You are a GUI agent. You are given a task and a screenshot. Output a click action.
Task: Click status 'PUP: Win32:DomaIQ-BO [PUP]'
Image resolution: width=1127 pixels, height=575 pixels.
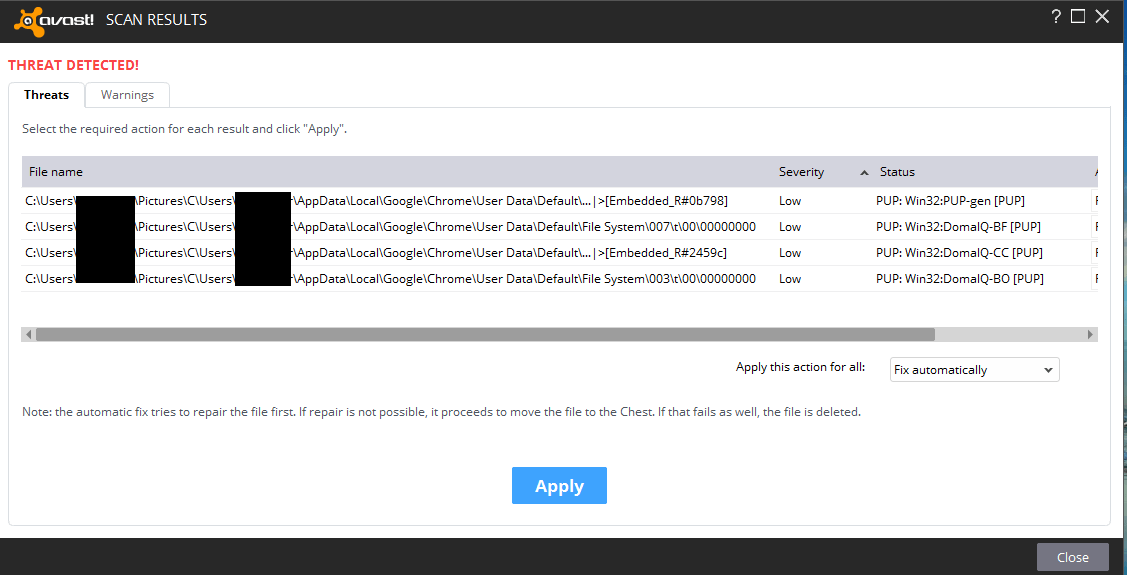(960, 278)
